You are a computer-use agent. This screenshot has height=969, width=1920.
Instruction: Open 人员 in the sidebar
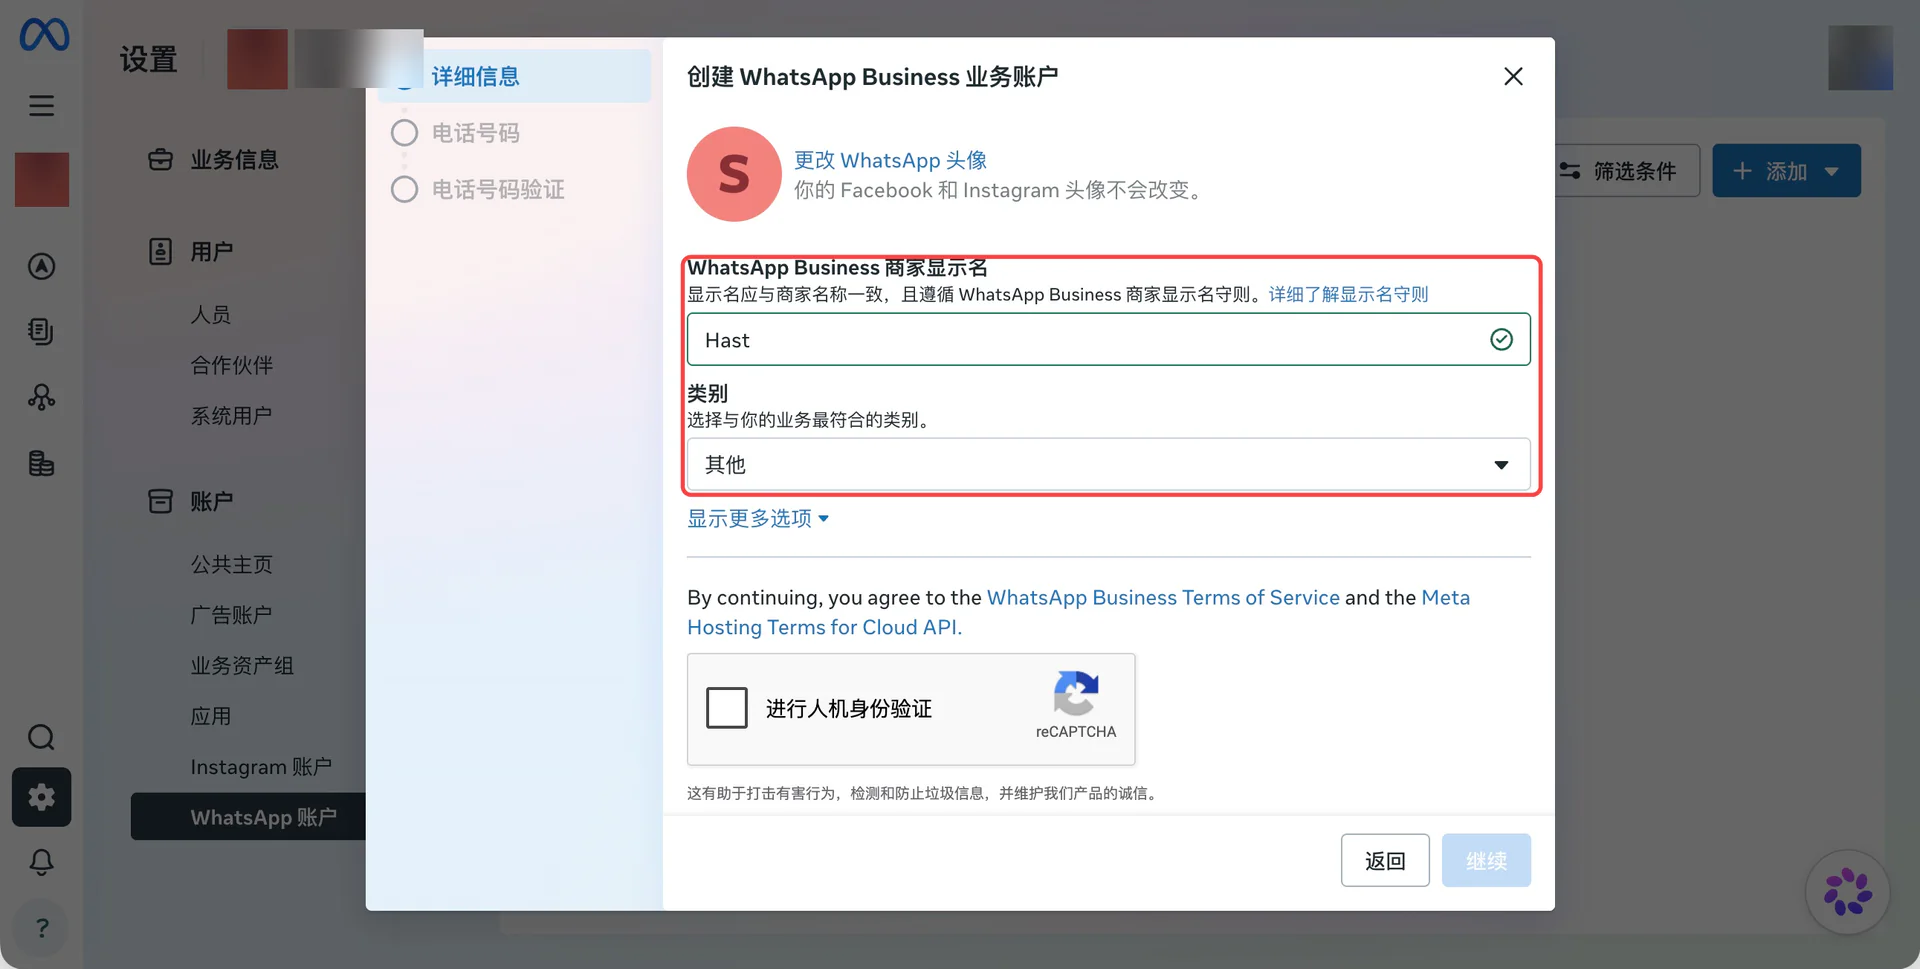[211, 314]
